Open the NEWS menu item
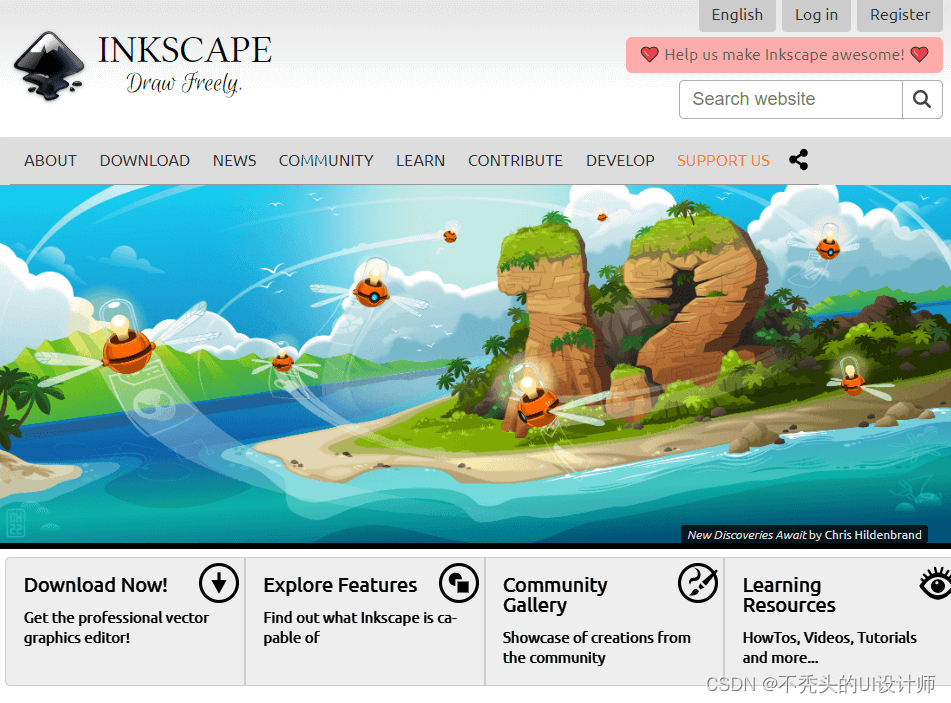Screen dimensions: 951x703 tap(235, 161)
